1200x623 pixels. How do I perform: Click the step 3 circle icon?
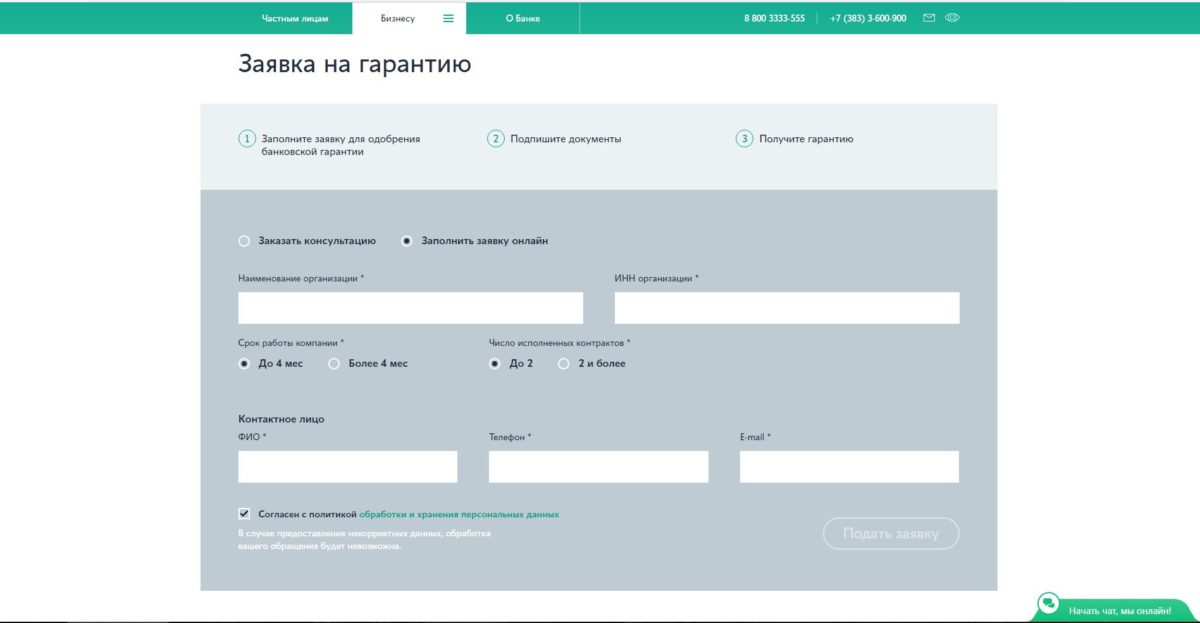(744, 139)
